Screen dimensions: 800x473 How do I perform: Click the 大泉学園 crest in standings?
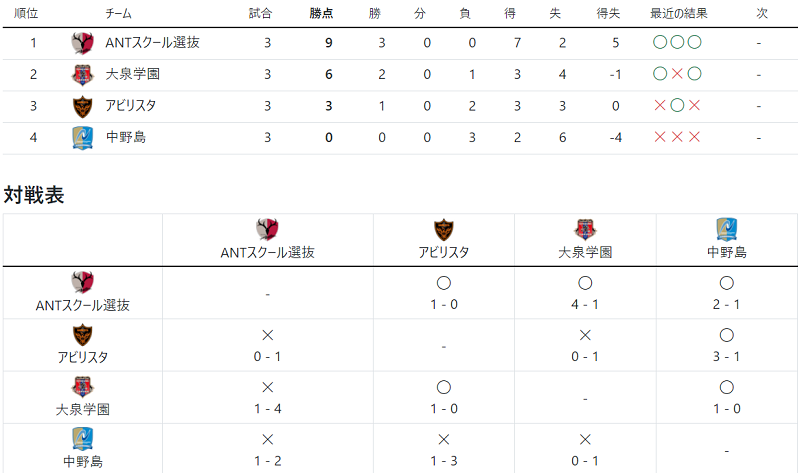82,74
